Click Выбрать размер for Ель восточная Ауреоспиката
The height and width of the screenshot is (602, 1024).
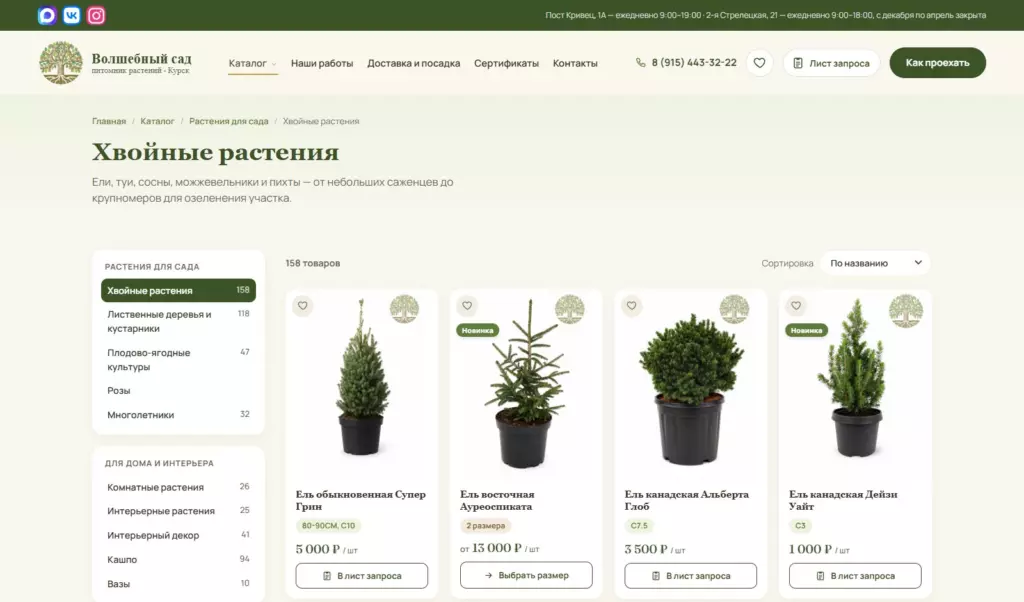click(526, 575)
